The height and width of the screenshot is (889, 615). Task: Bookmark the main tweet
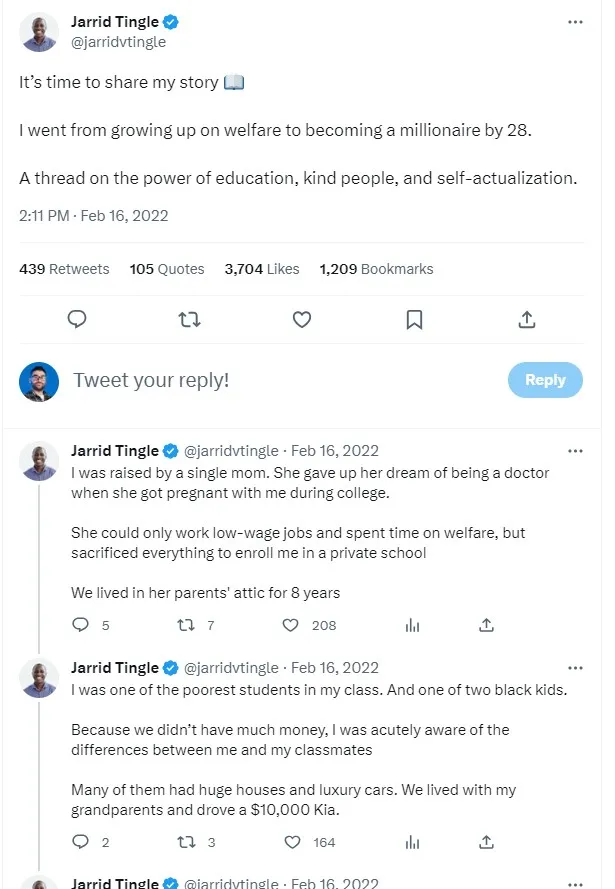coord(414,318)
